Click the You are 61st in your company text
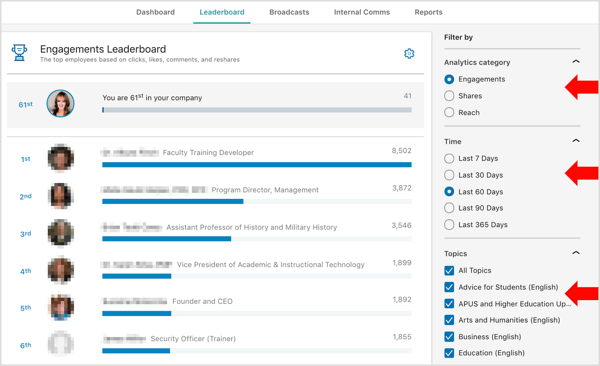Viewport: 600px width, 366px height. [152, 98]
